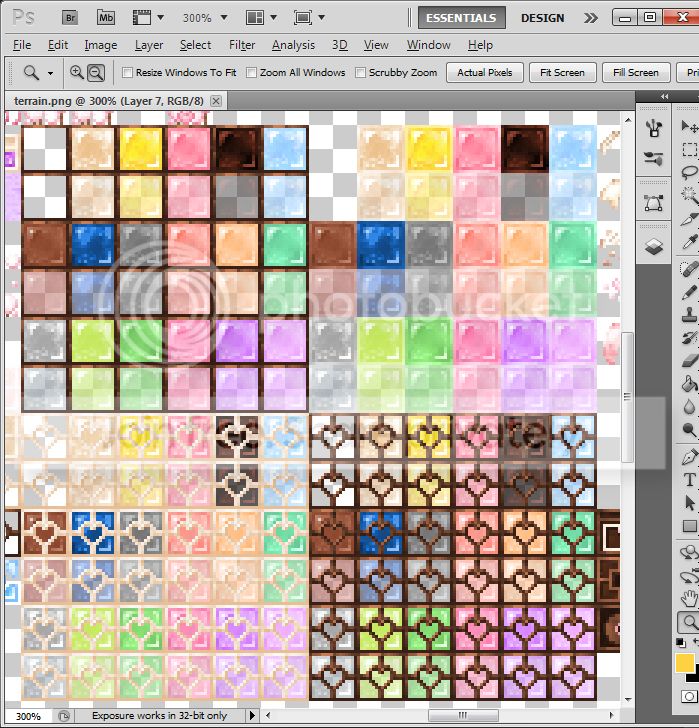Select the Lasso tool
The height and width of the screenshot is (728, 699).
(x=689, y=172)
